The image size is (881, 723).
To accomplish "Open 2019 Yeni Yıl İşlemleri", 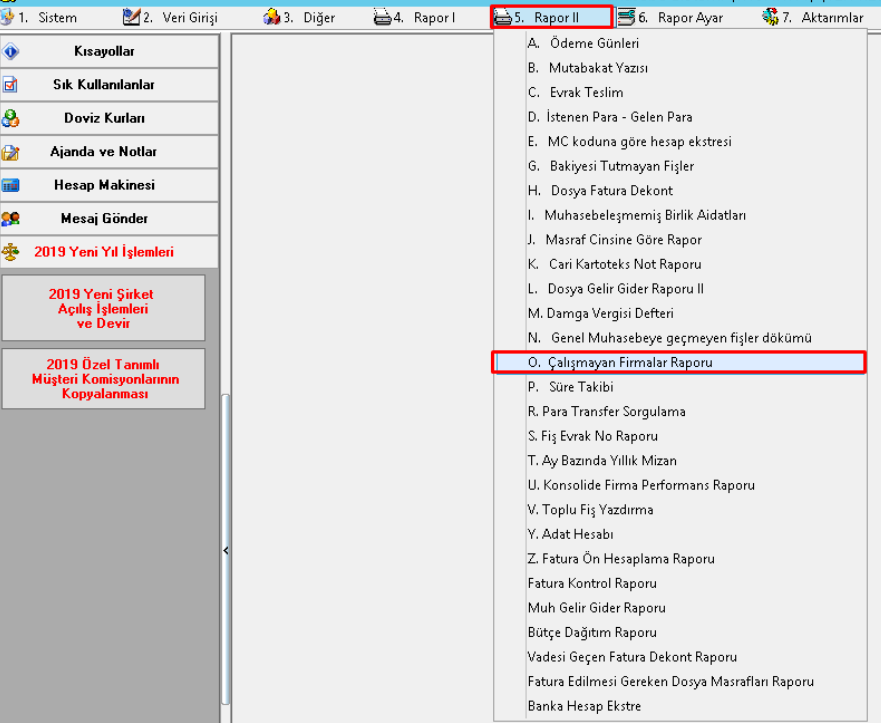I will pos(109,252).
